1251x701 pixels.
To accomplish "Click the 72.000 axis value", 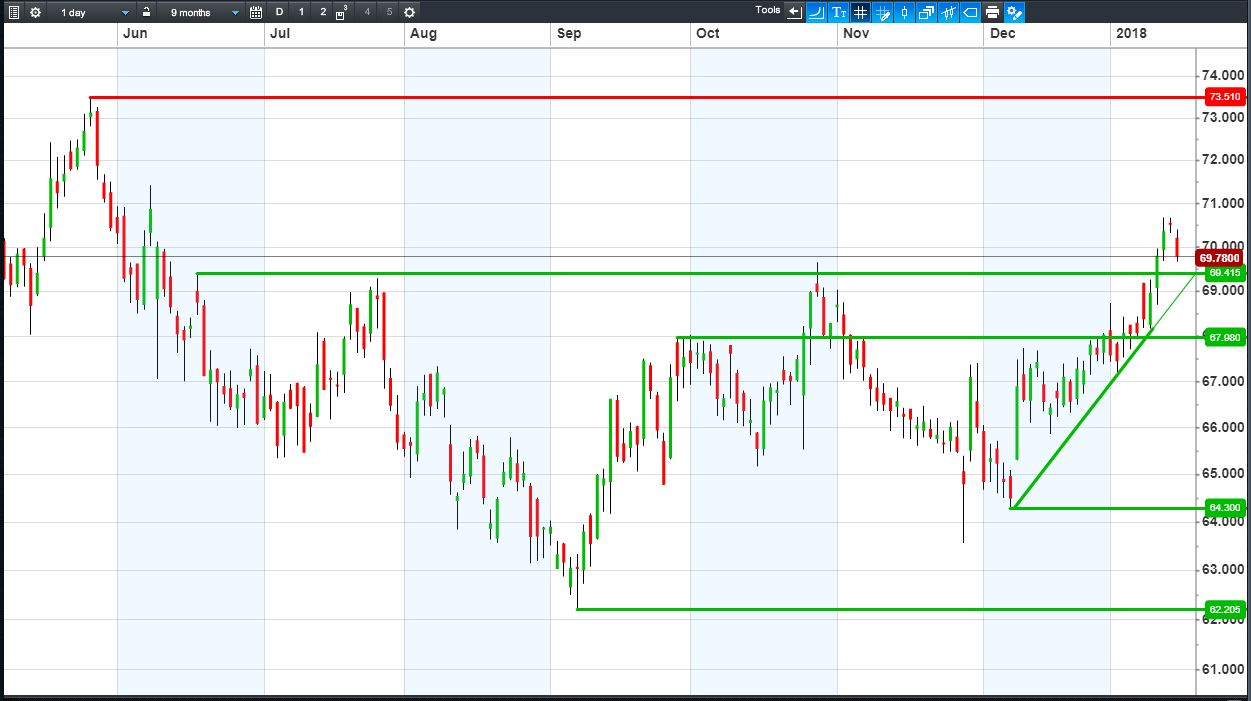I will [x=1222, y=160].
